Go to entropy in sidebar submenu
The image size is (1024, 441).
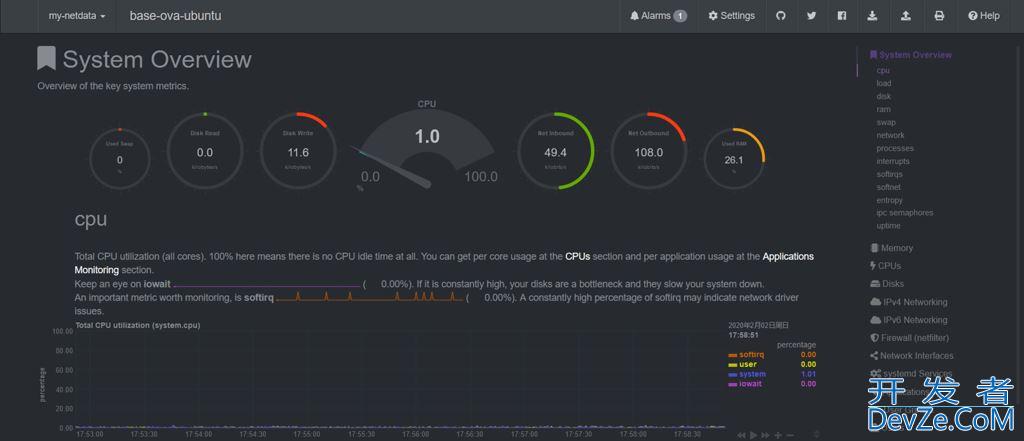click(x=889, y=200)
